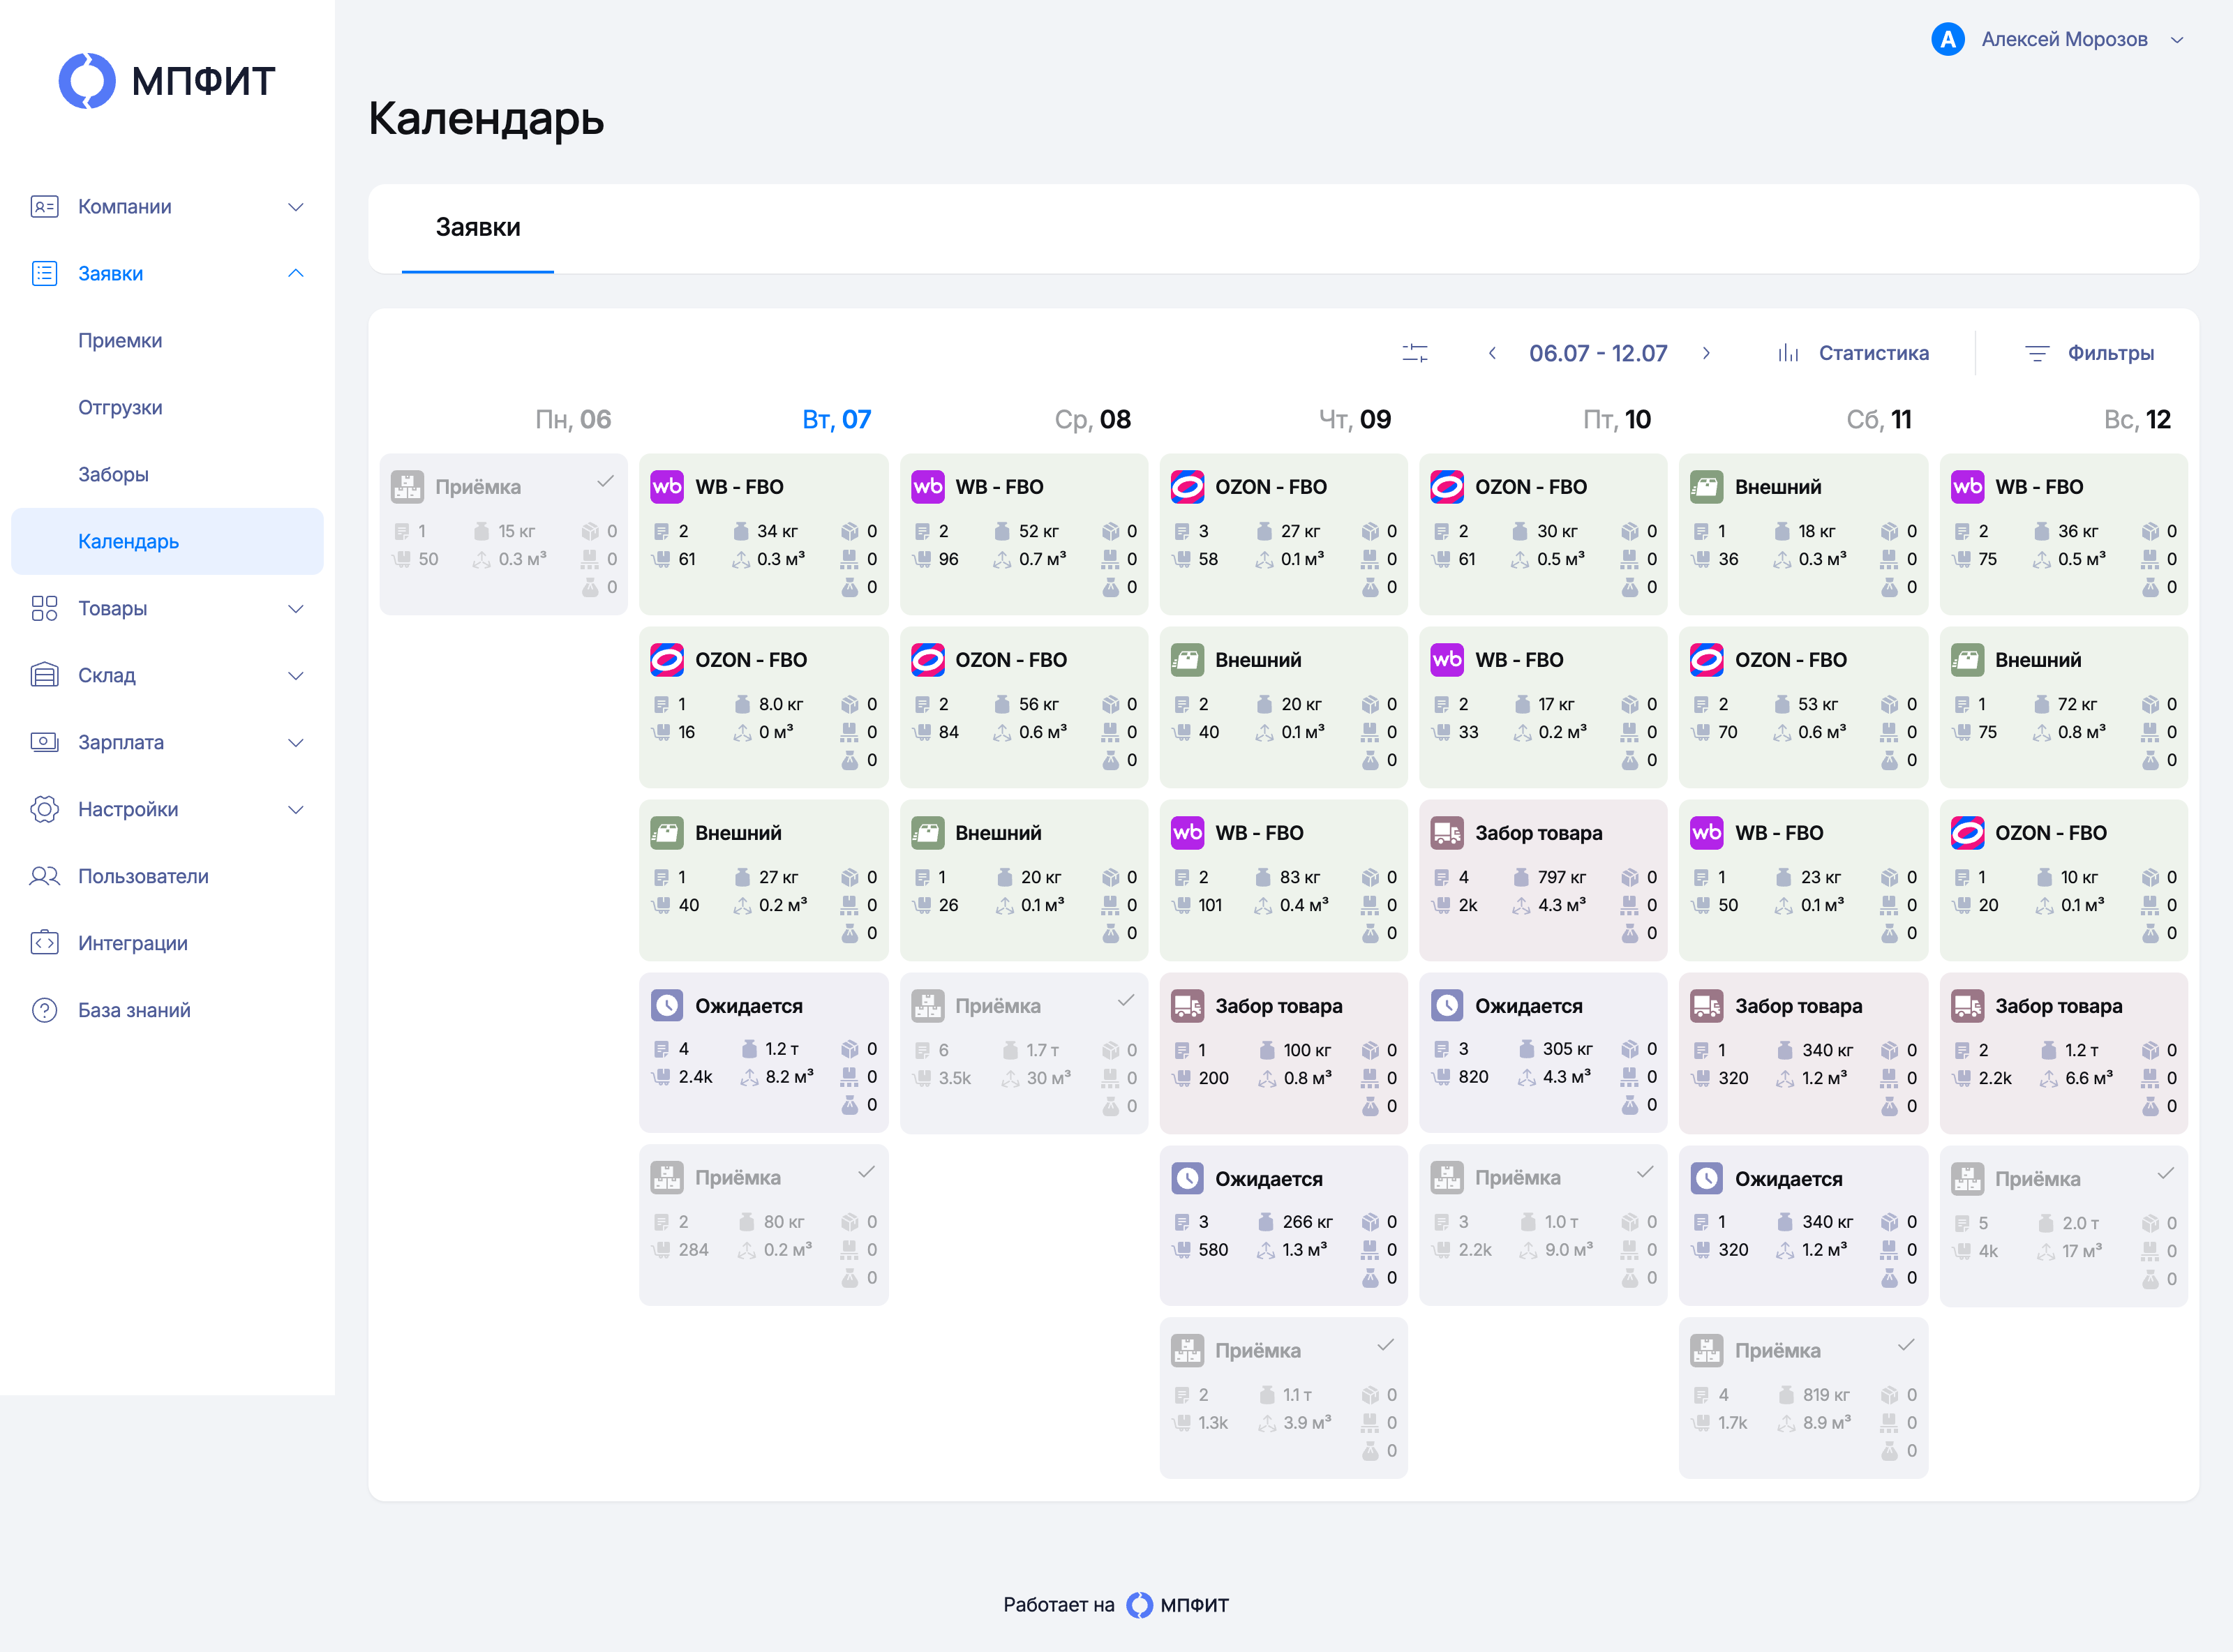This screenshot has width=2233, height=1652.
Task: Click the База знаний question icon
Action: 44,1010
